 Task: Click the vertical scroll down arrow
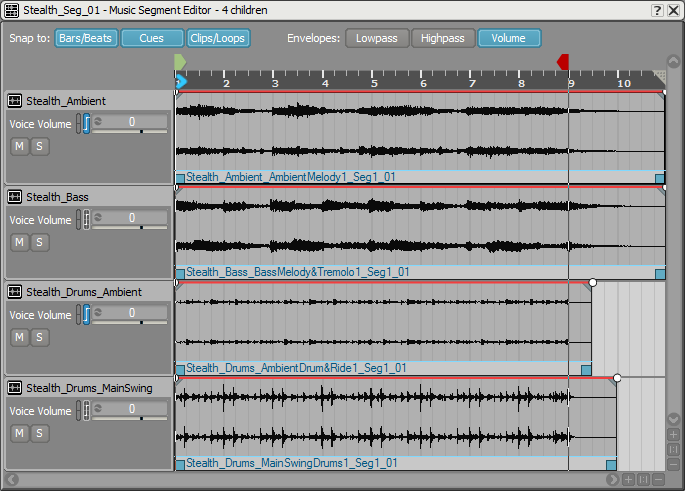point(673,419)
